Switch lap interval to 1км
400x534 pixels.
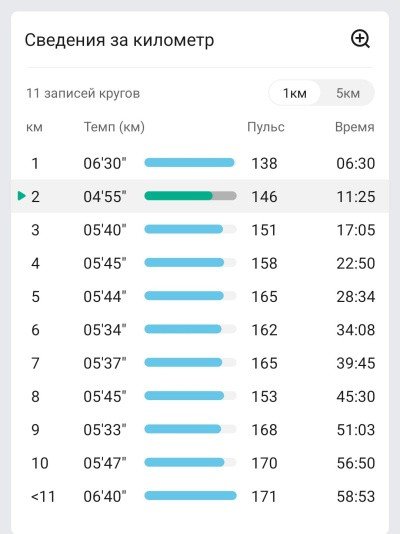295,93
